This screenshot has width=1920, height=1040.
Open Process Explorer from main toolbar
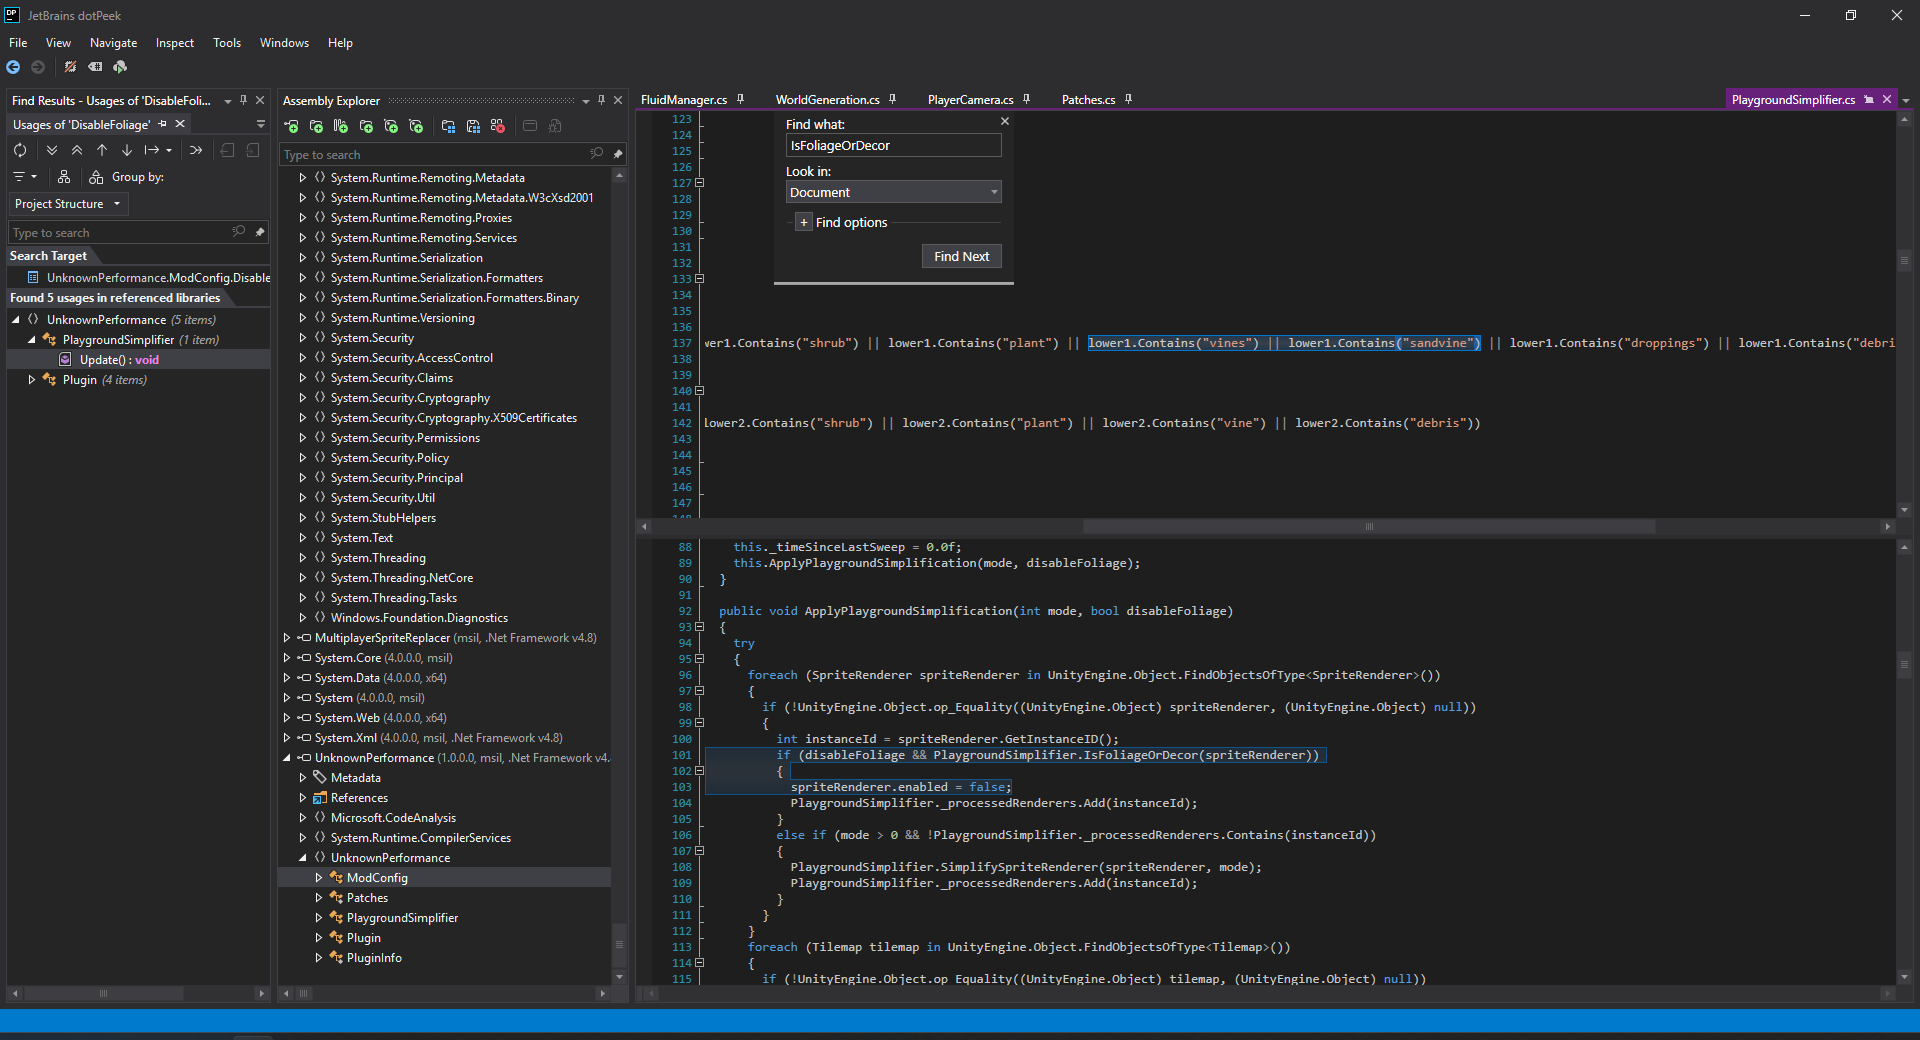(120, 67)
